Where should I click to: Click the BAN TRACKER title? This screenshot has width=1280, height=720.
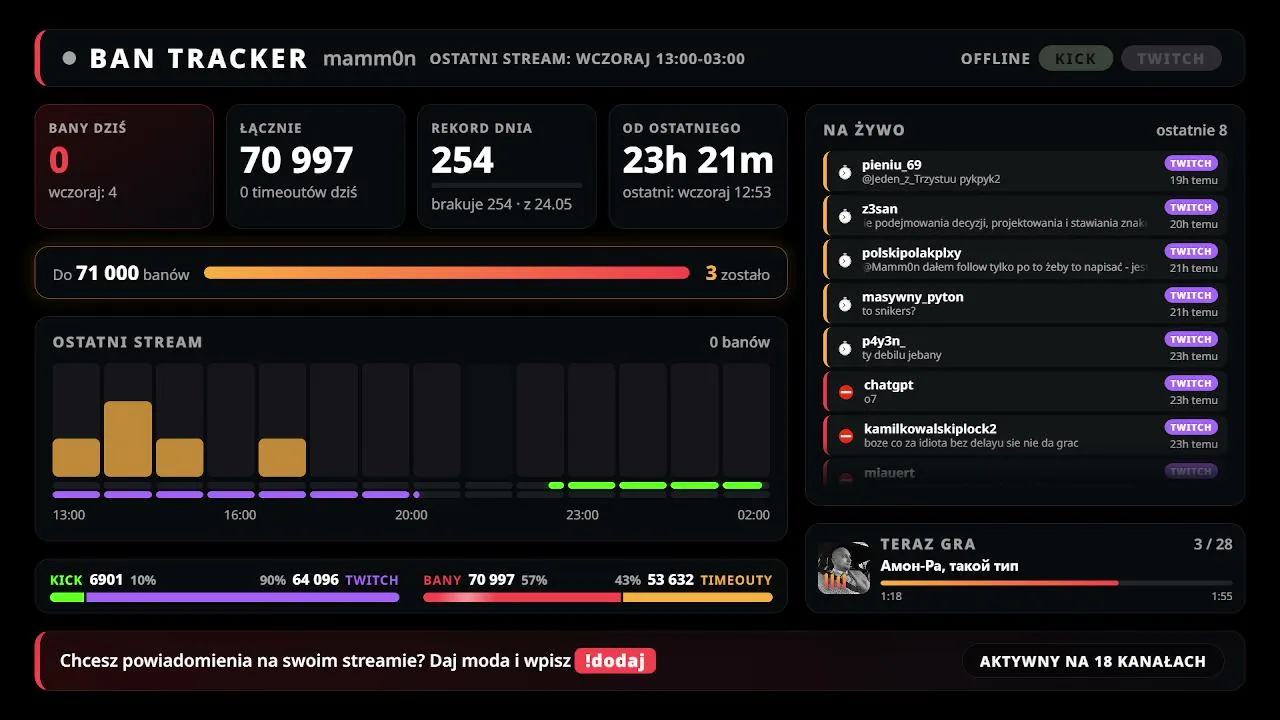[x=198, y=58]
